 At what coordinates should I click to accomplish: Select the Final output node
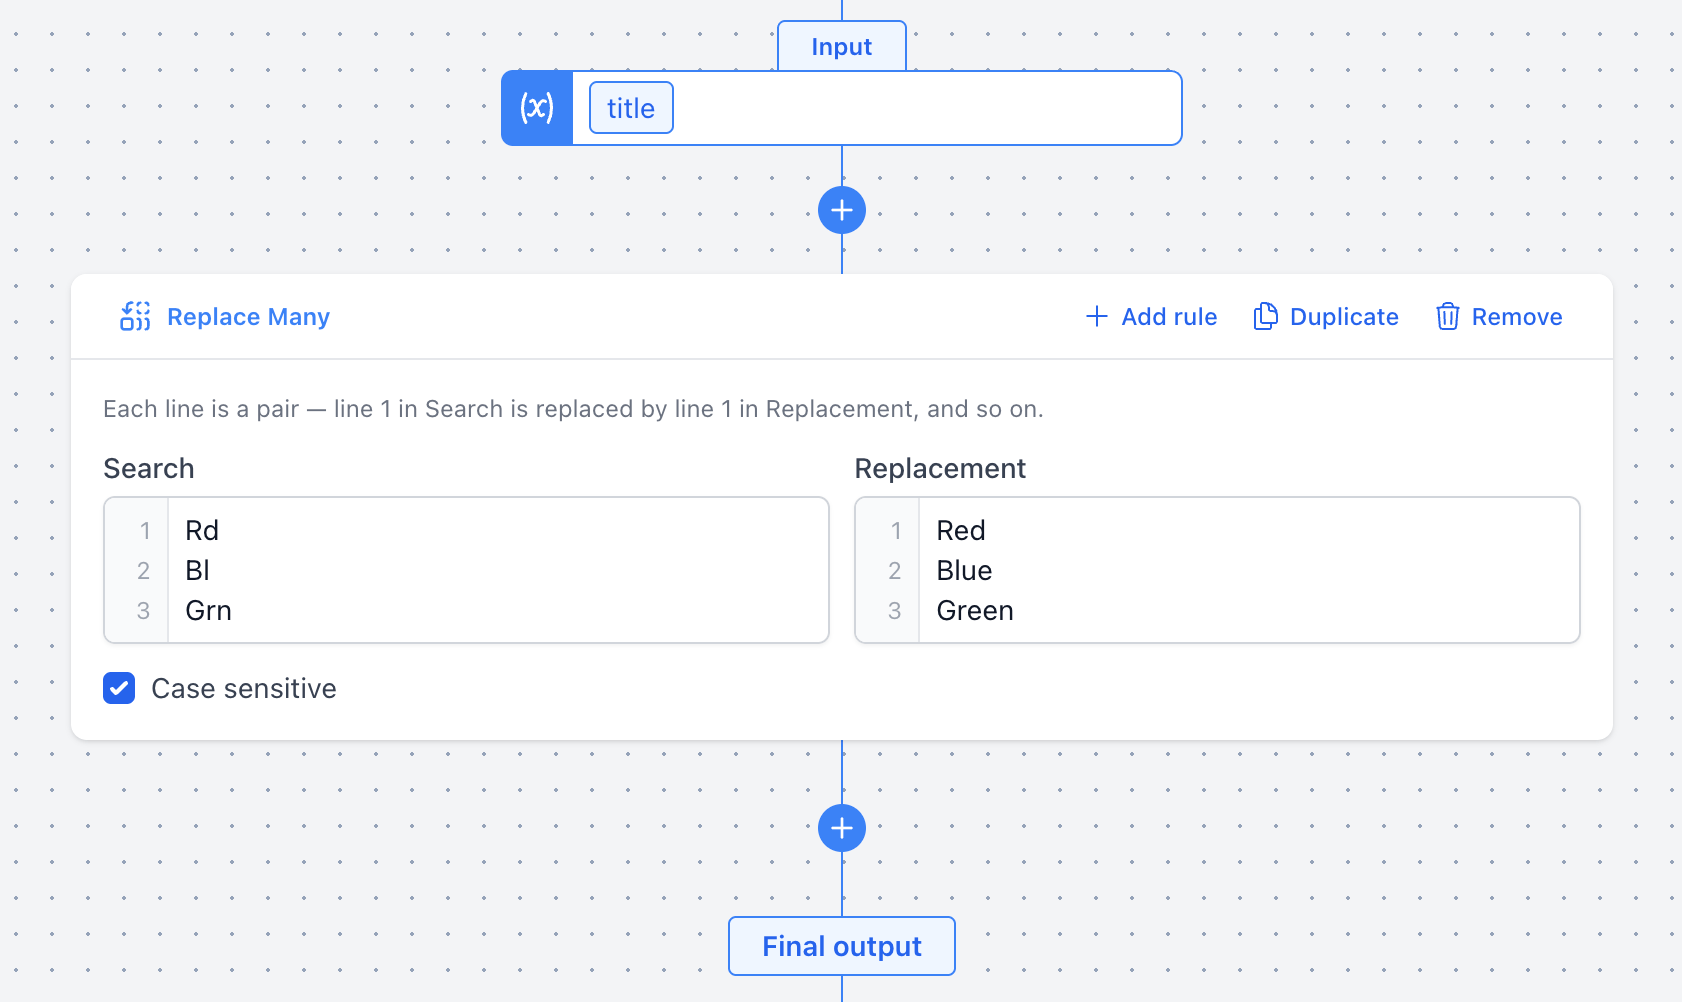pyautogui.click(x=841, y=945)
